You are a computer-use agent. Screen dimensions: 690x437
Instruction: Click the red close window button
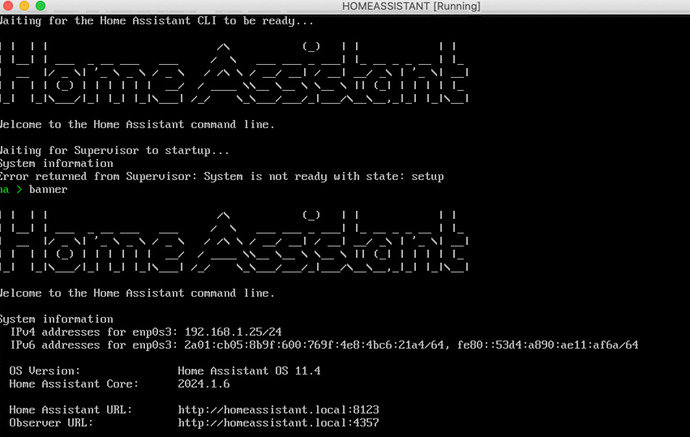(7, 5)
